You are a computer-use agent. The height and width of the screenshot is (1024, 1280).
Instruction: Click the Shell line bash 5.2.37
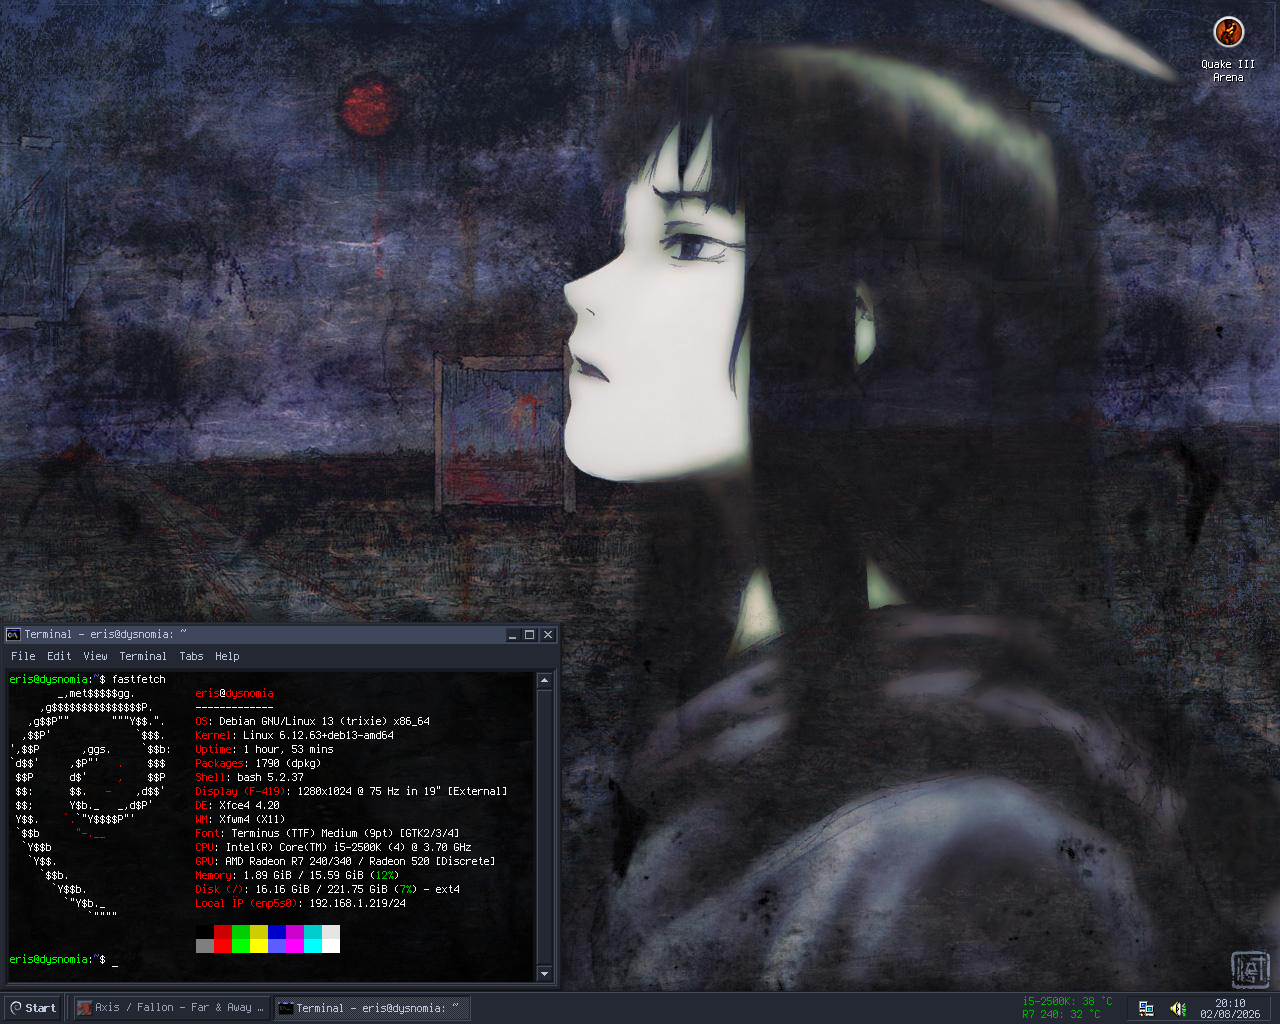click(249, 778)
